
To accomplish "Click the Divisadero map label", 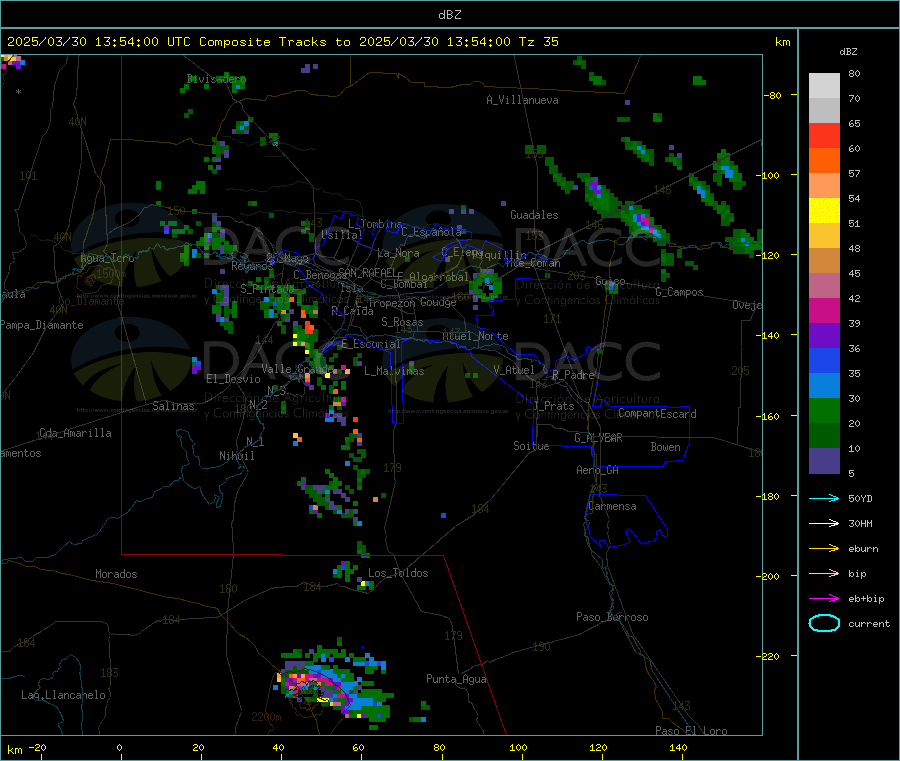I will [216, 79].
